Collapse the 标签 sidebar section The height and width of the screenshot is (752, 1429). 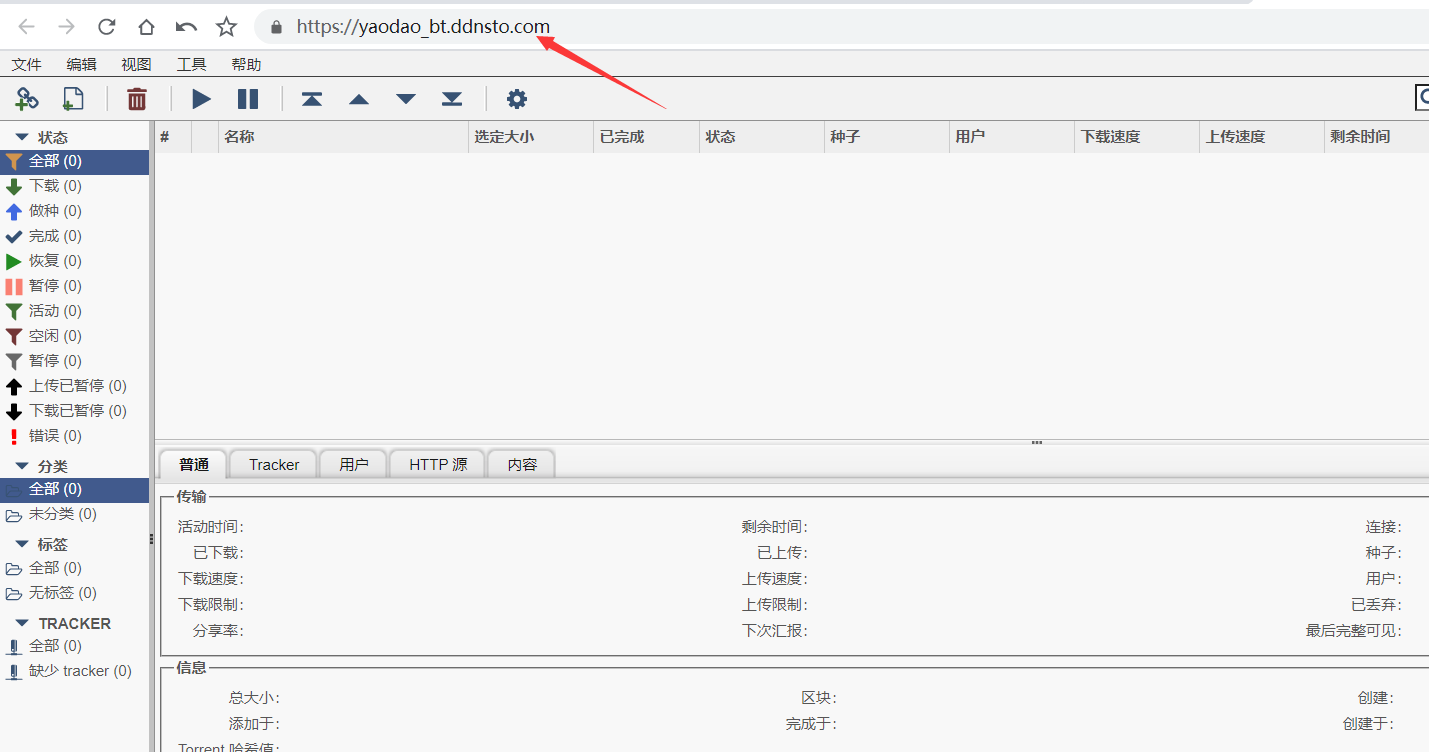[22, 544]
